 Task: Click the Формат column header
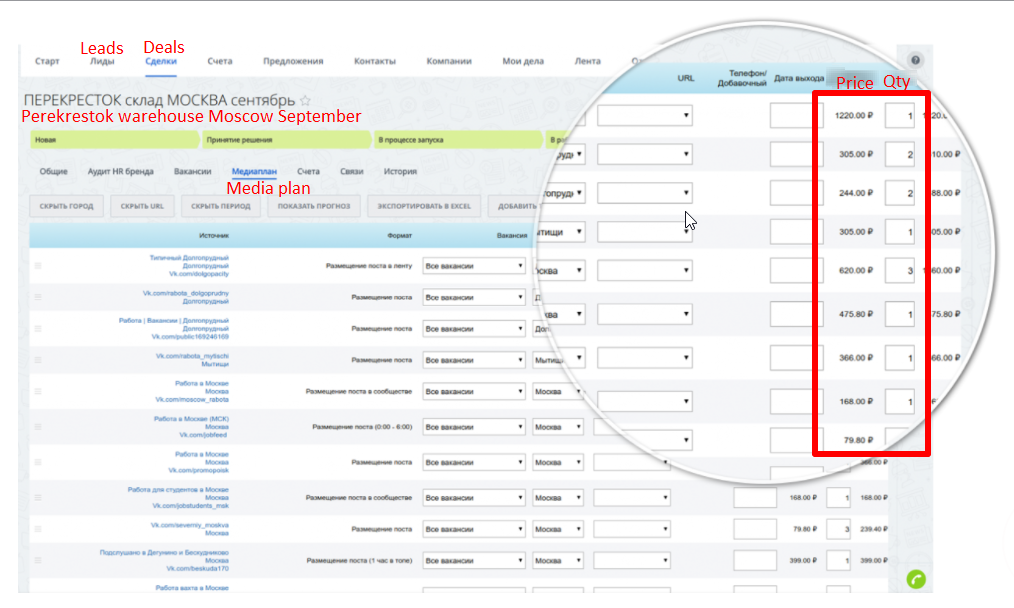point(400,235)
